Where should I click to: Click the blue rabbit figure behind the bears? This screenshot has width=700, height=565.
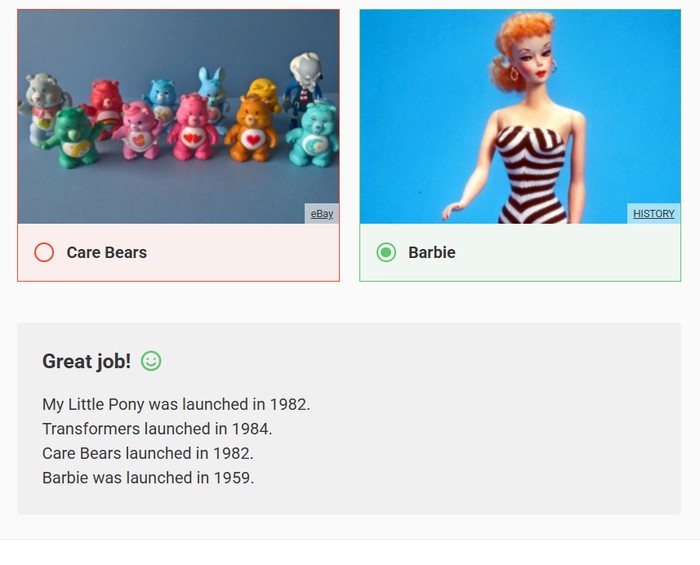[x=211, y=88]
